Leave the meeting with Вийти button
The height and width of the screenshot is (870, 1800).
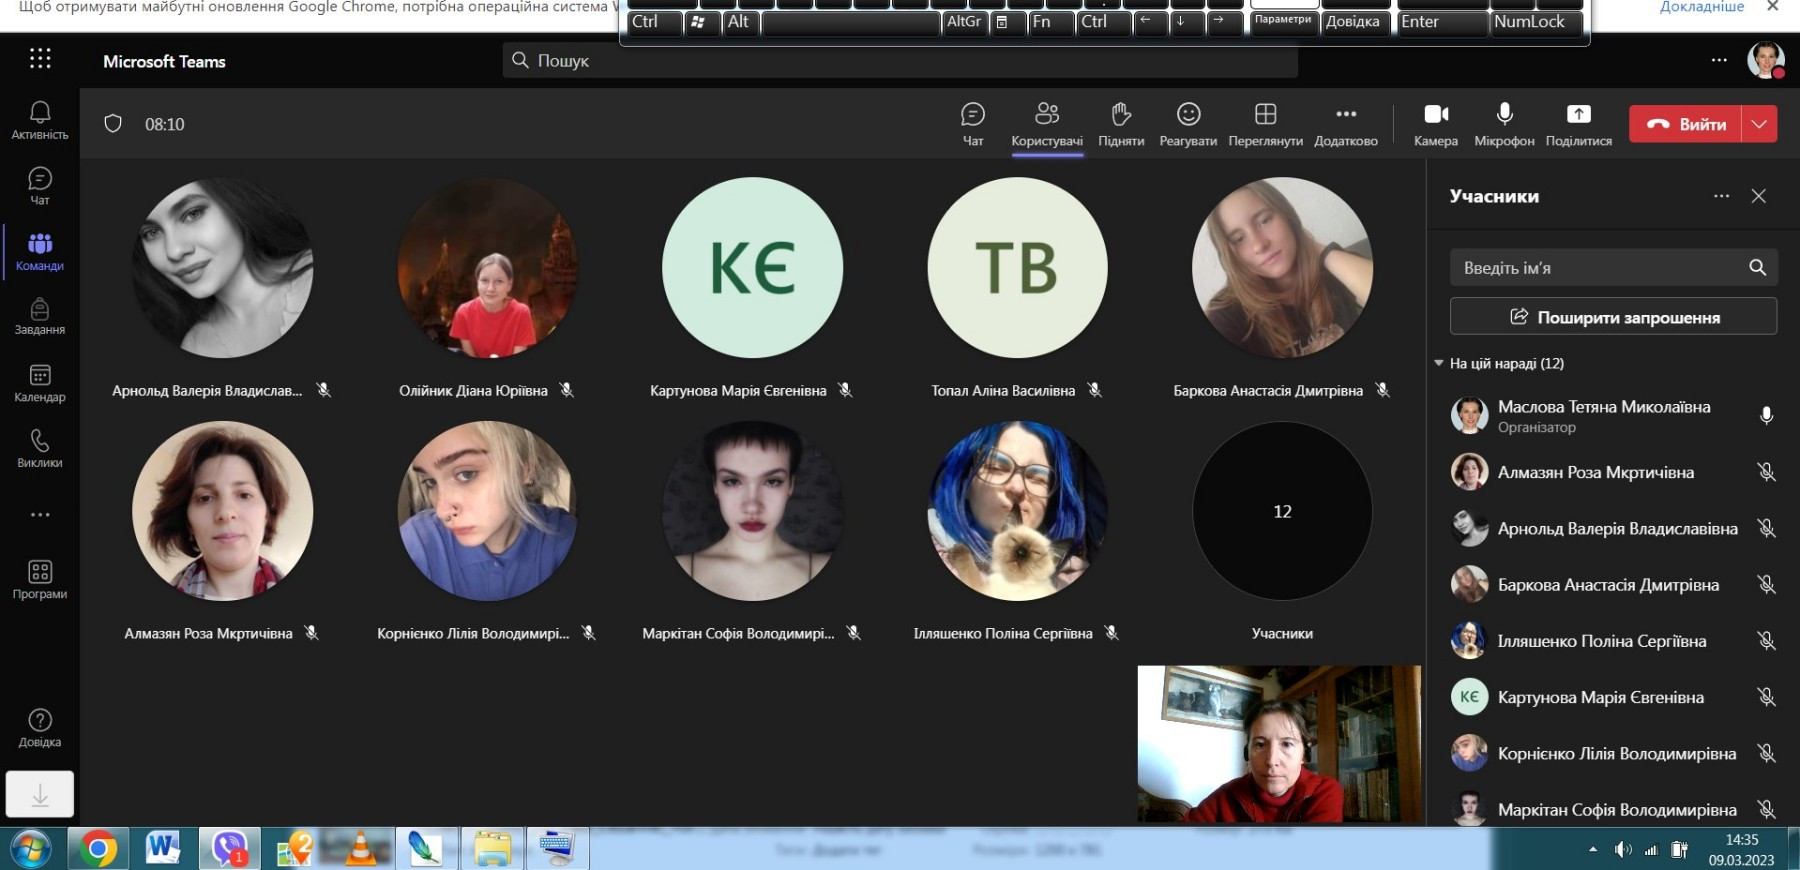coord(1686,124)
